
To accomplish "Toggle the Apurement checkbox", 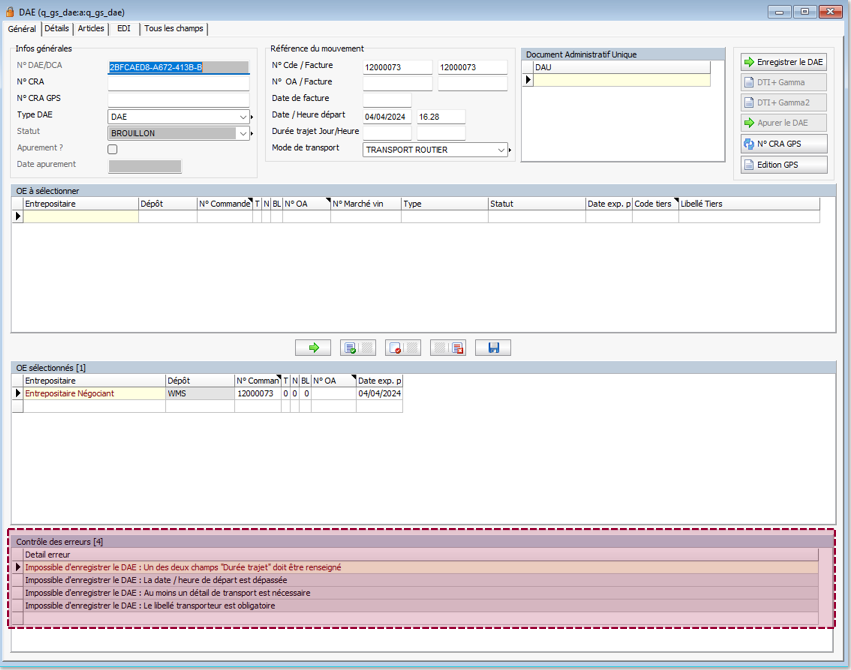I will tap(112, 149).
